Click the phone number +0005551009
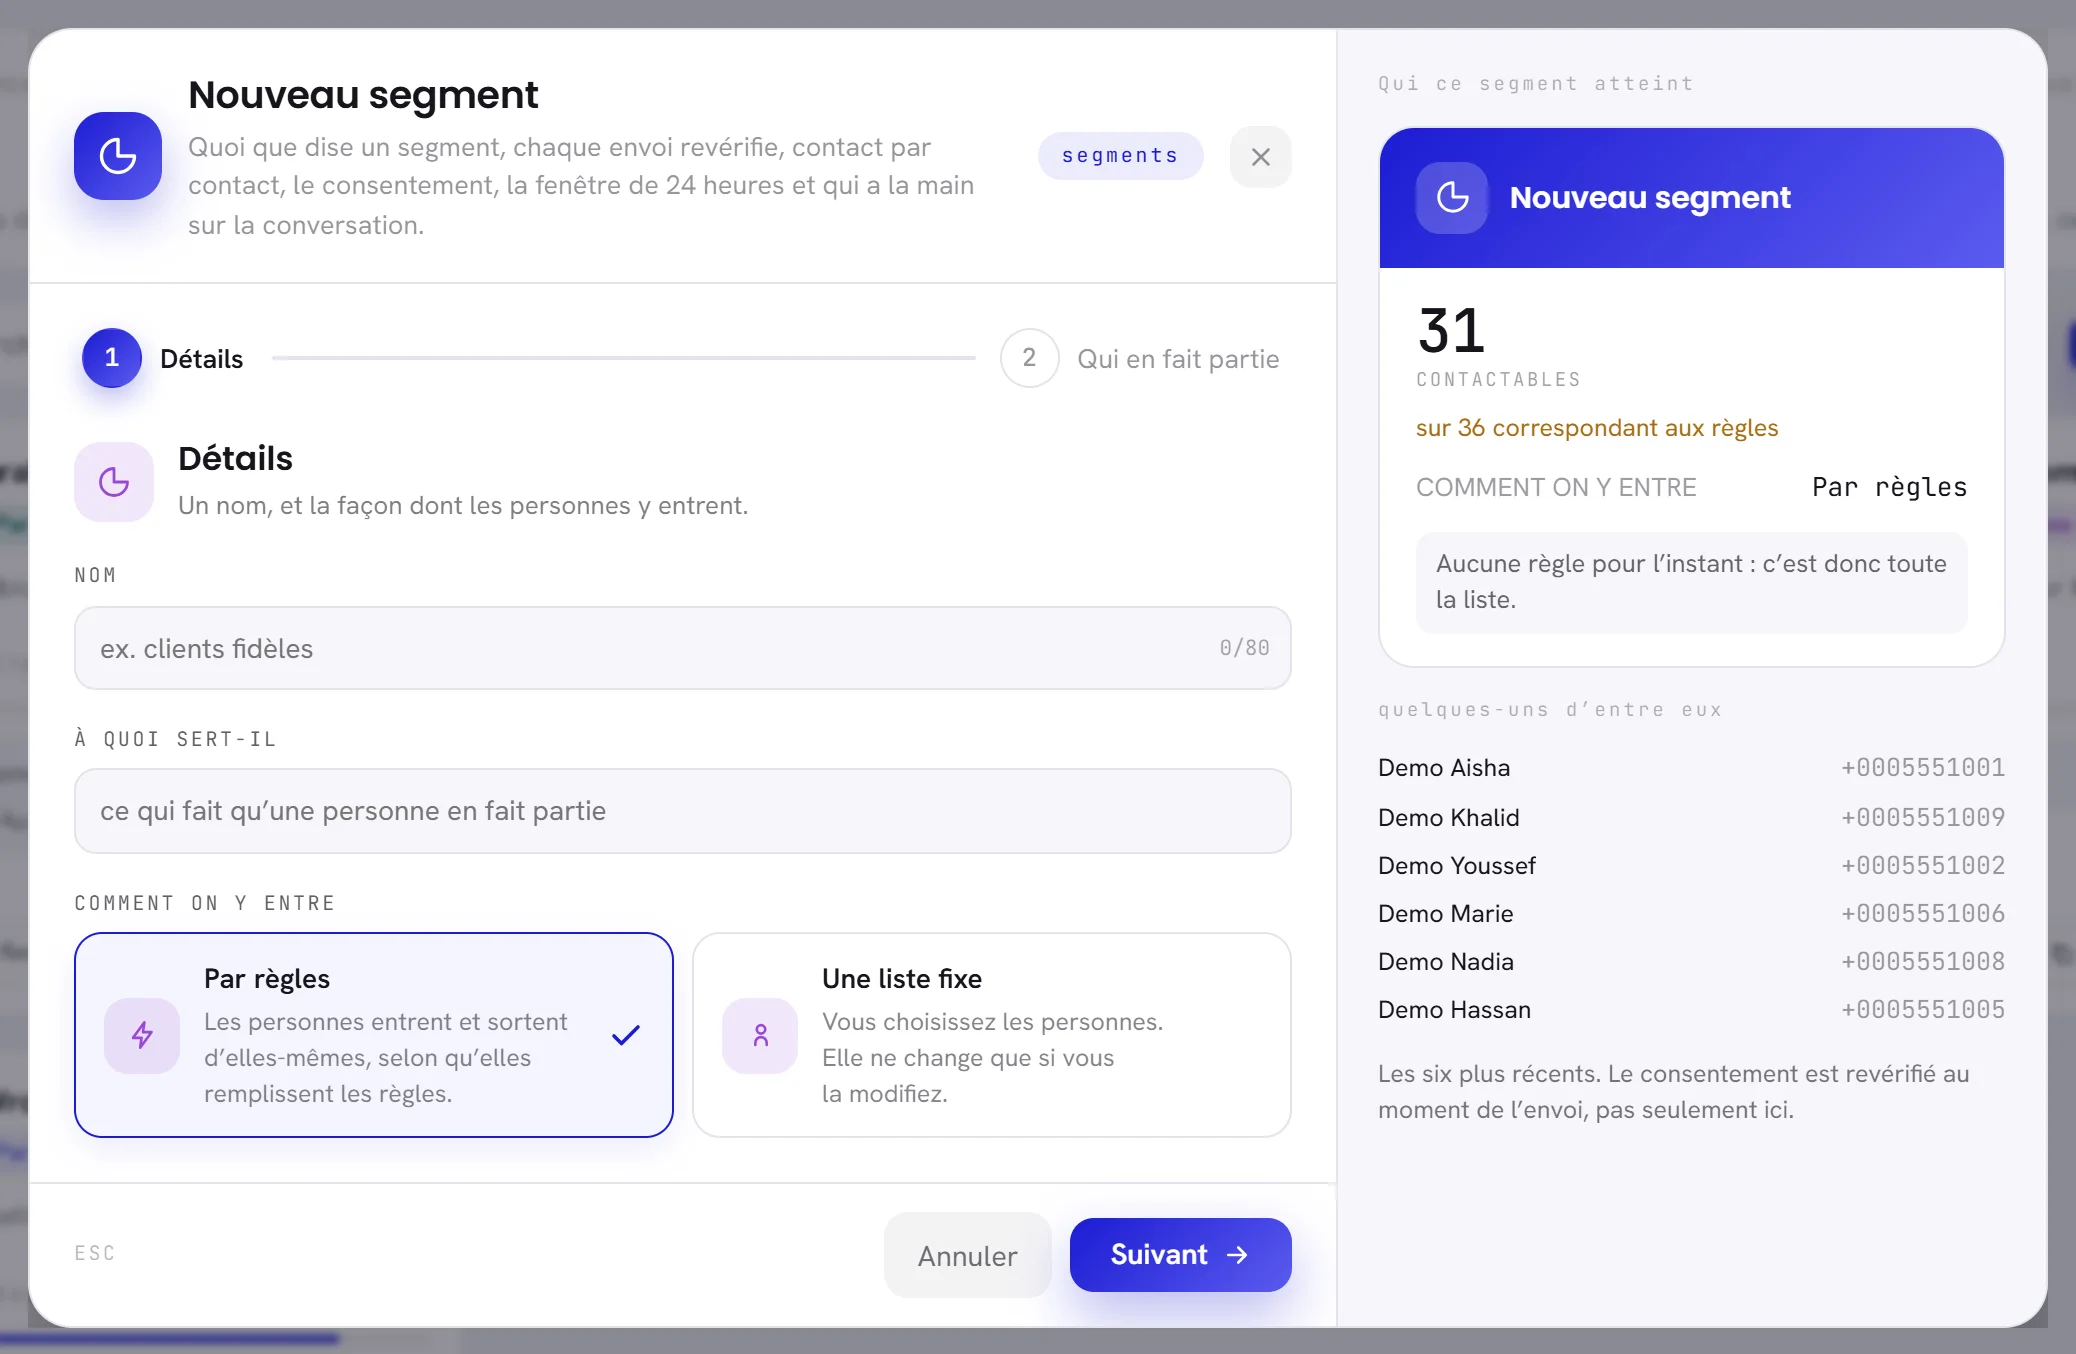This screenshot has height=1354, width=2076. point(1922,817)
